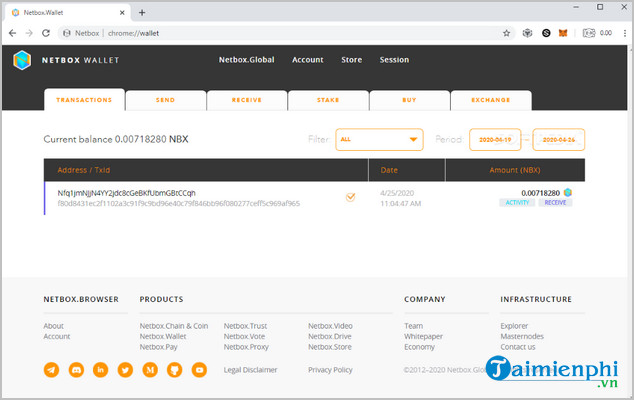Switch to the Transactions tab
The height and width of the screenshot is (400, 634).
[84, 100]
